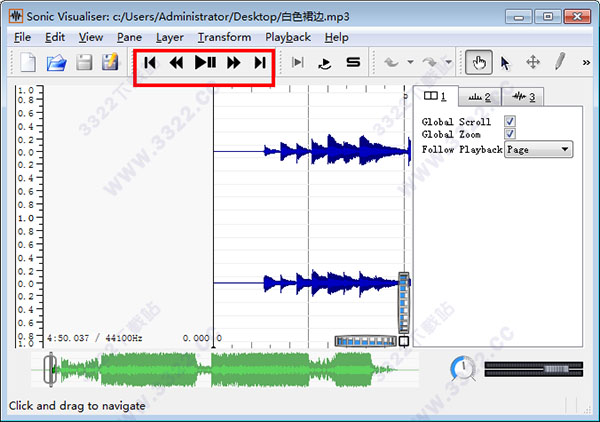Click the Undo arrow icon
This screenshot has height=422, width=600.
(391, 62)
